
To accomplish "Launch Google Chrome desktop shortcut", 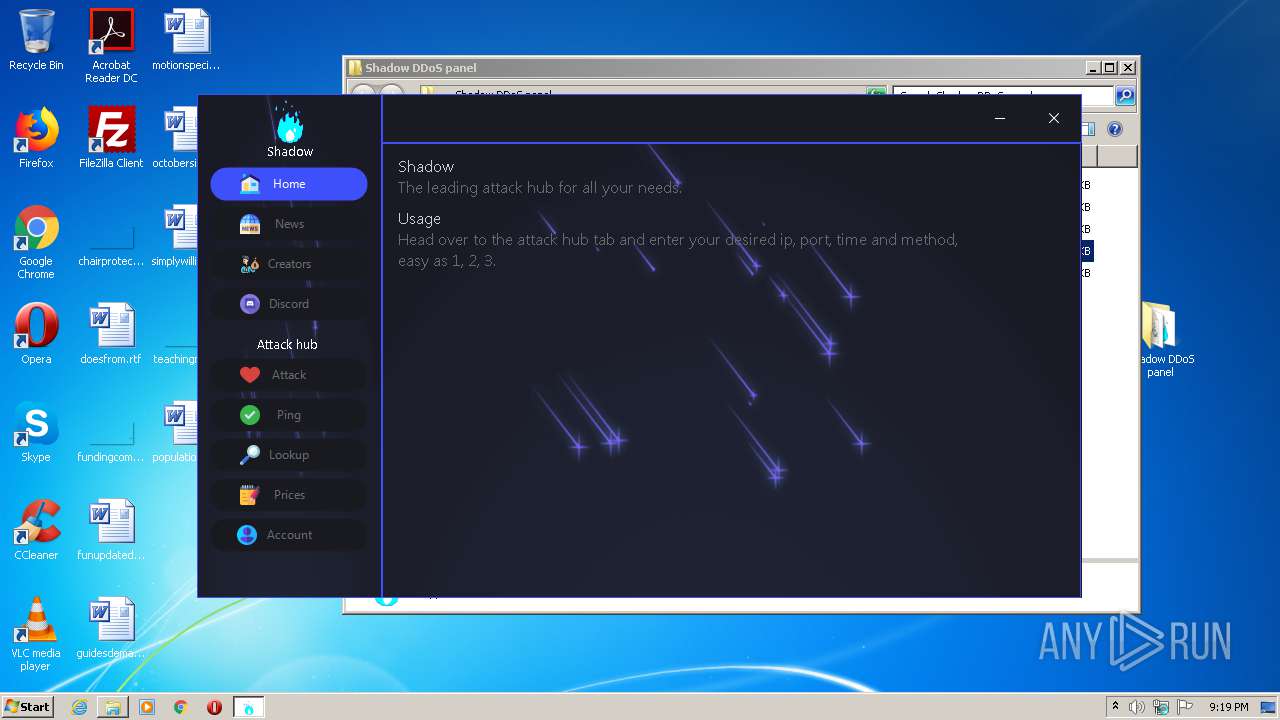I will (x=36, y=243).
